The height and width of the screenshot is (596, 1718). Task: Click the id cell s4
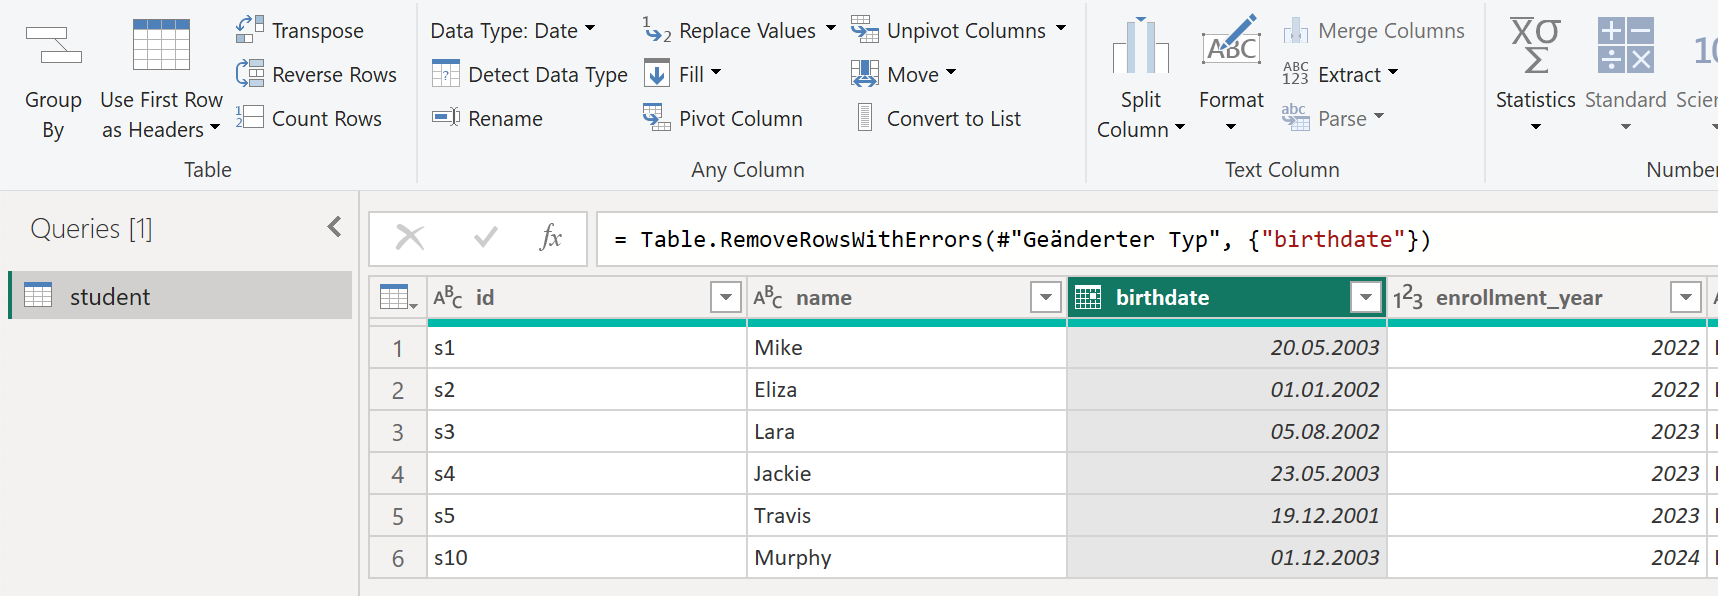(x=587, y=474)
